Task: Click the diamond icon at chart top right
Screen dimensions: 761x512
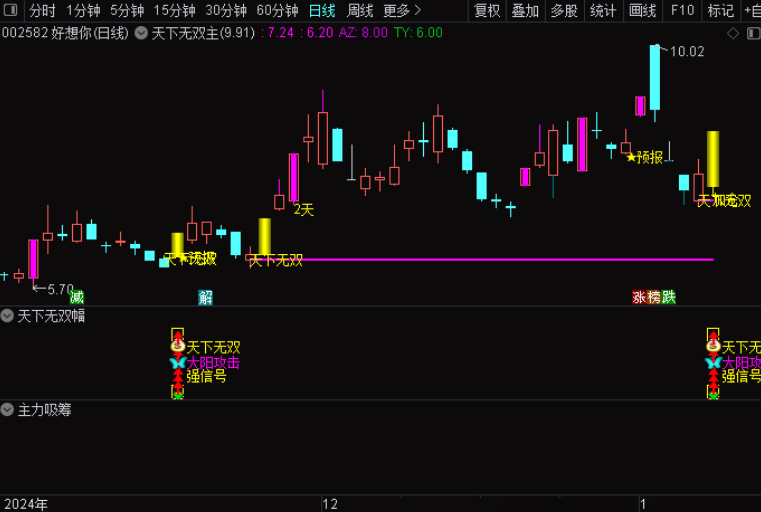Action: click(x=733, y=33)
